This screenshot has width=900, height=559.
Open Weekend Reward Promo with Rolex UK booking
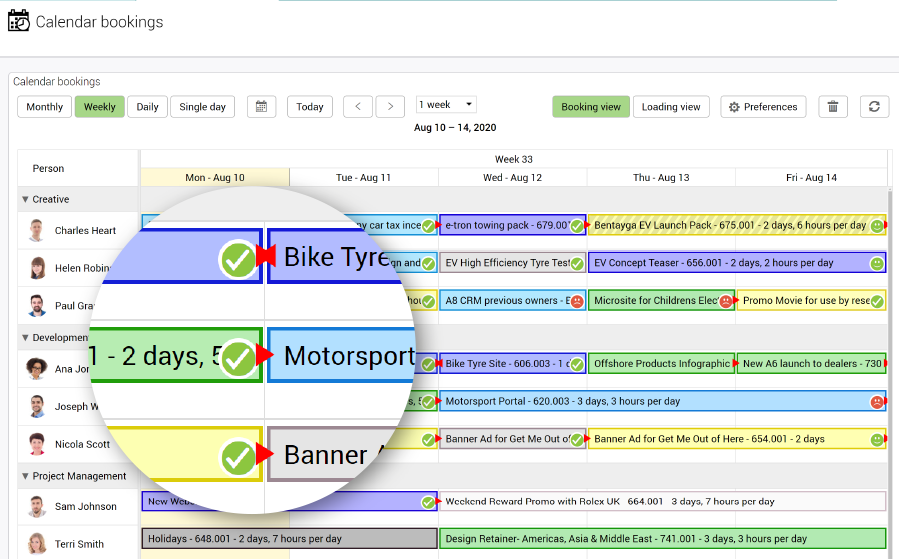(662, 502)
